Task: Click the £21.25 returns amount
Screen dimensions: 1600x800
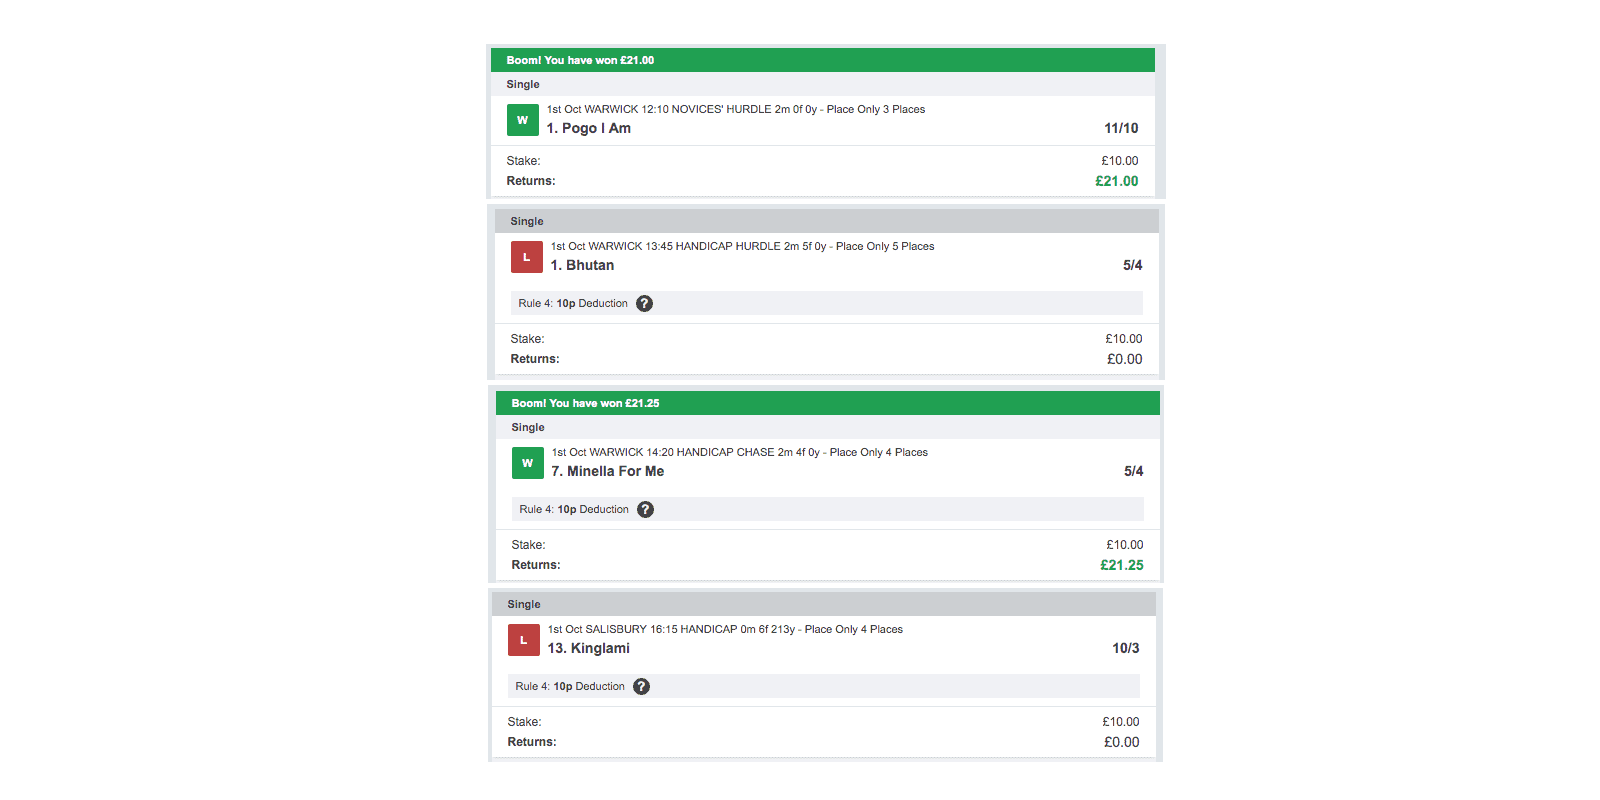Action: point(1122,565)
